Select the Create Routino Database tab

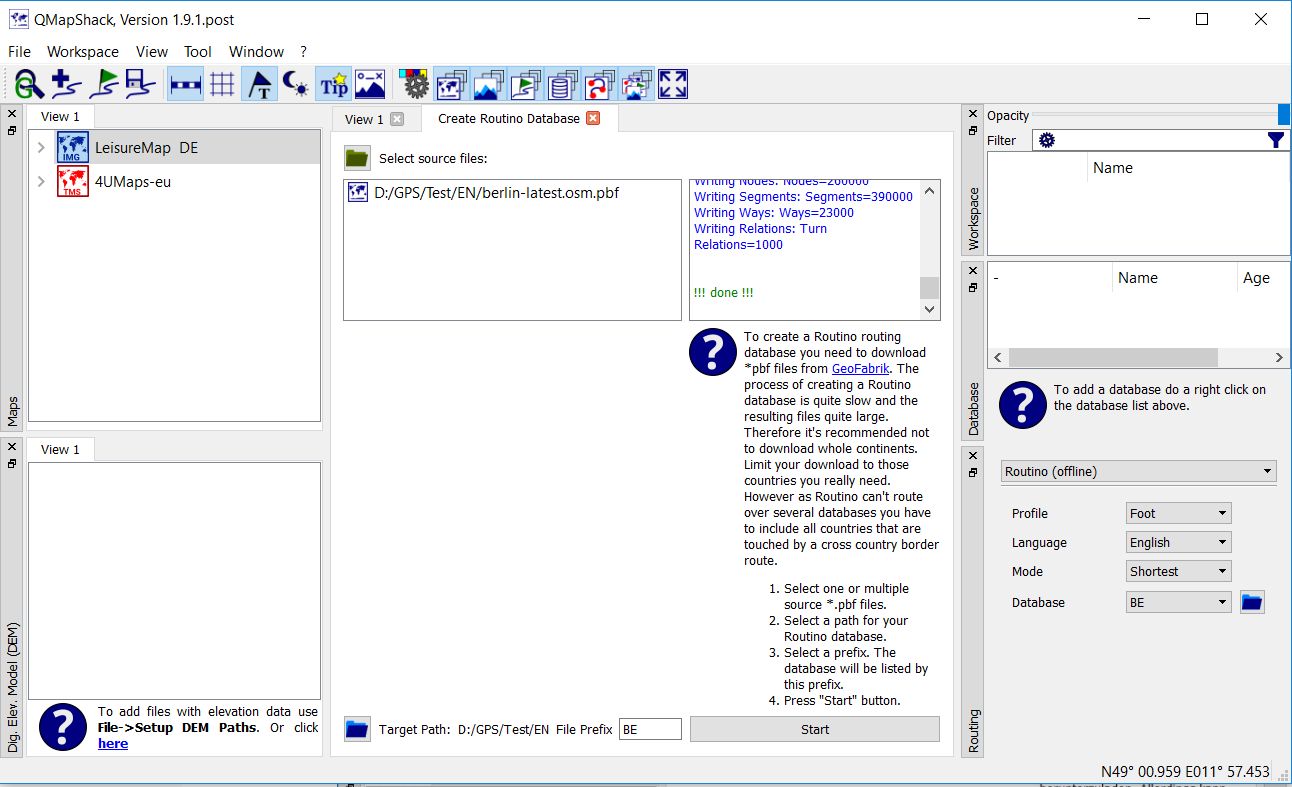(508, 118)
